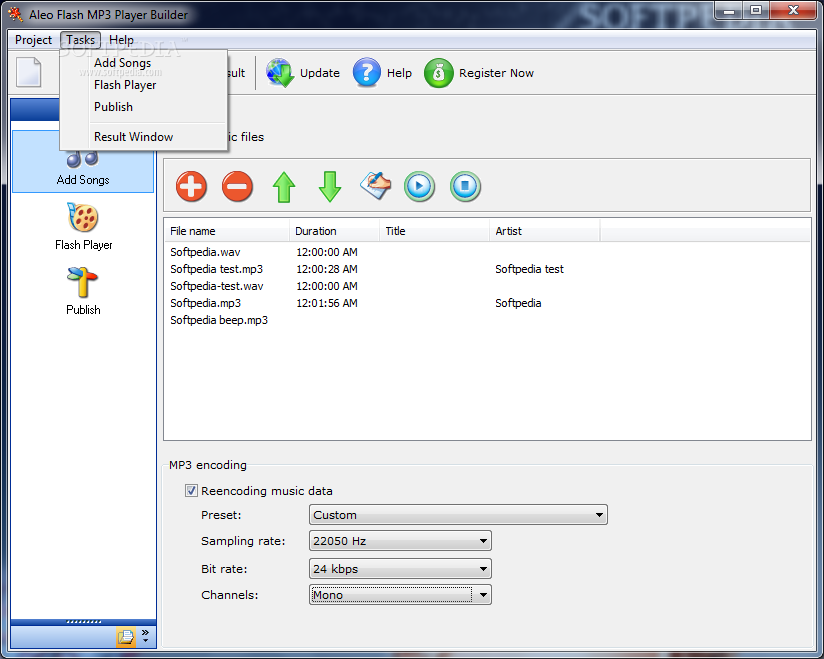Toggle the Reencoding music data checkbox

point(191,491)
